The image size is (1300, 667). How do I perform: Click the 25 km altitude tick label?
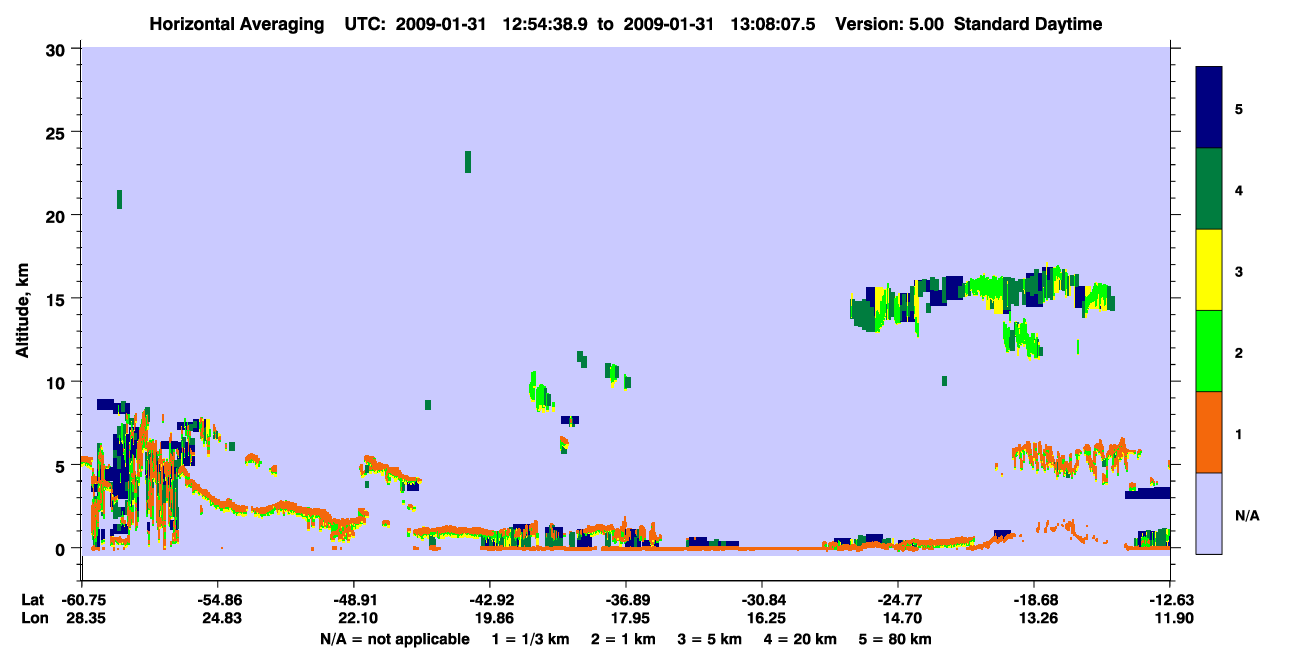[58, 132]
